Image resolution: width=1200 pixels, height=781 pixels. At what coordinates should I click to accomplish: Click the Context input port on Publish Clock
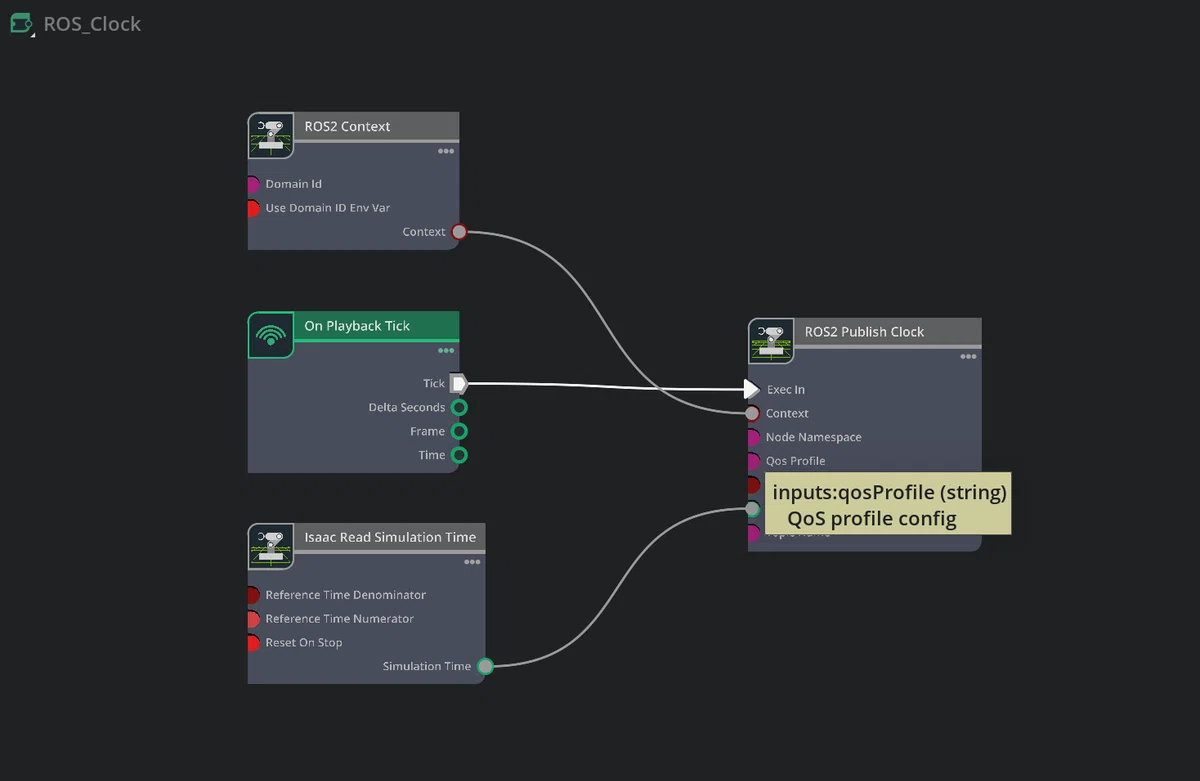point(752,413)
